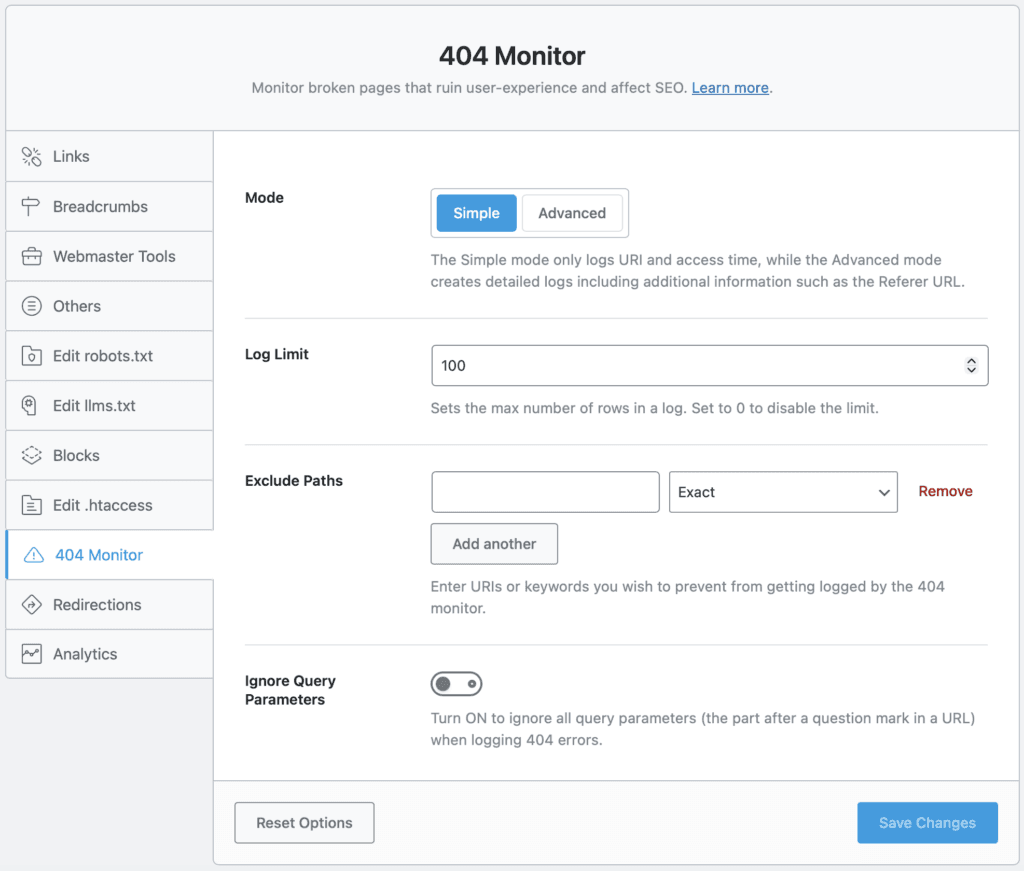This screenshot has width=1024, height=871.
Task: Click the Analytics chart icon
Action: point(31,654)
